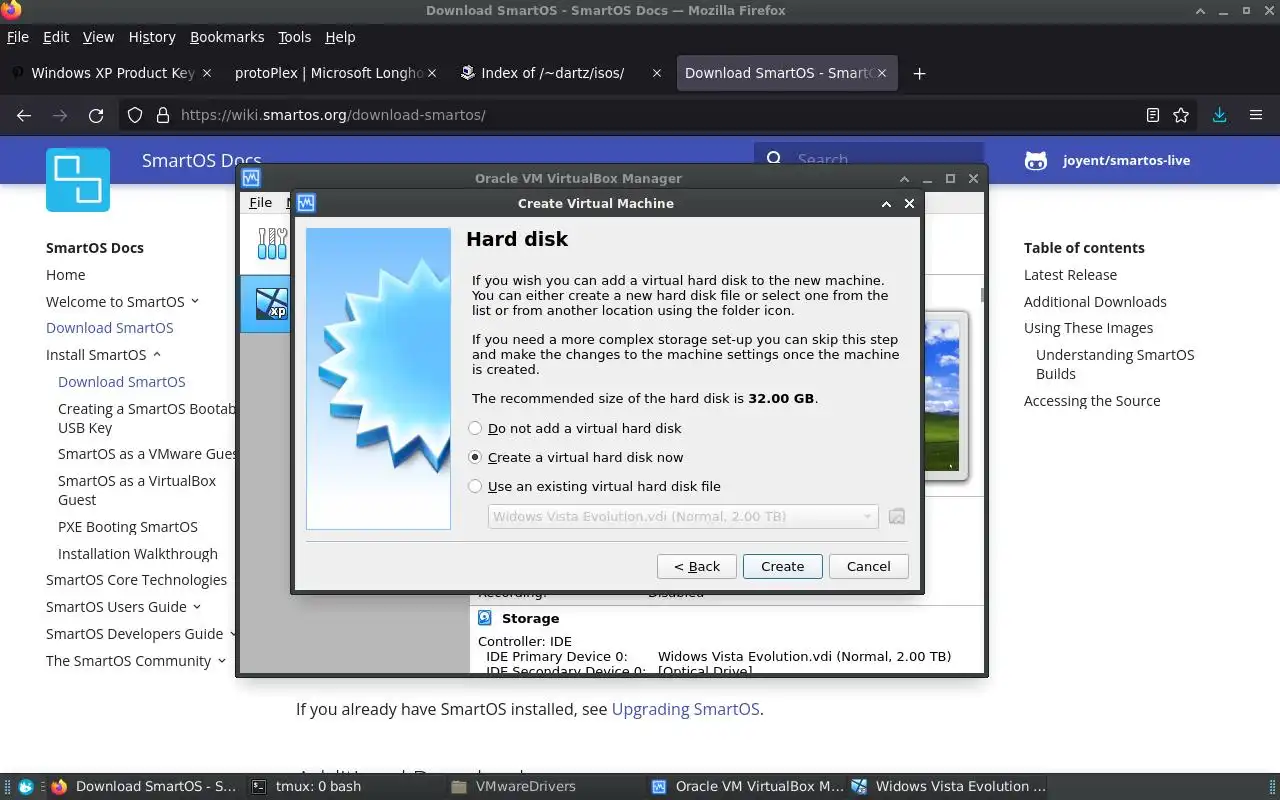Select the XP virtual machine entry icon
This screenshot has height=800, width=1280.
tap(272, 304)
